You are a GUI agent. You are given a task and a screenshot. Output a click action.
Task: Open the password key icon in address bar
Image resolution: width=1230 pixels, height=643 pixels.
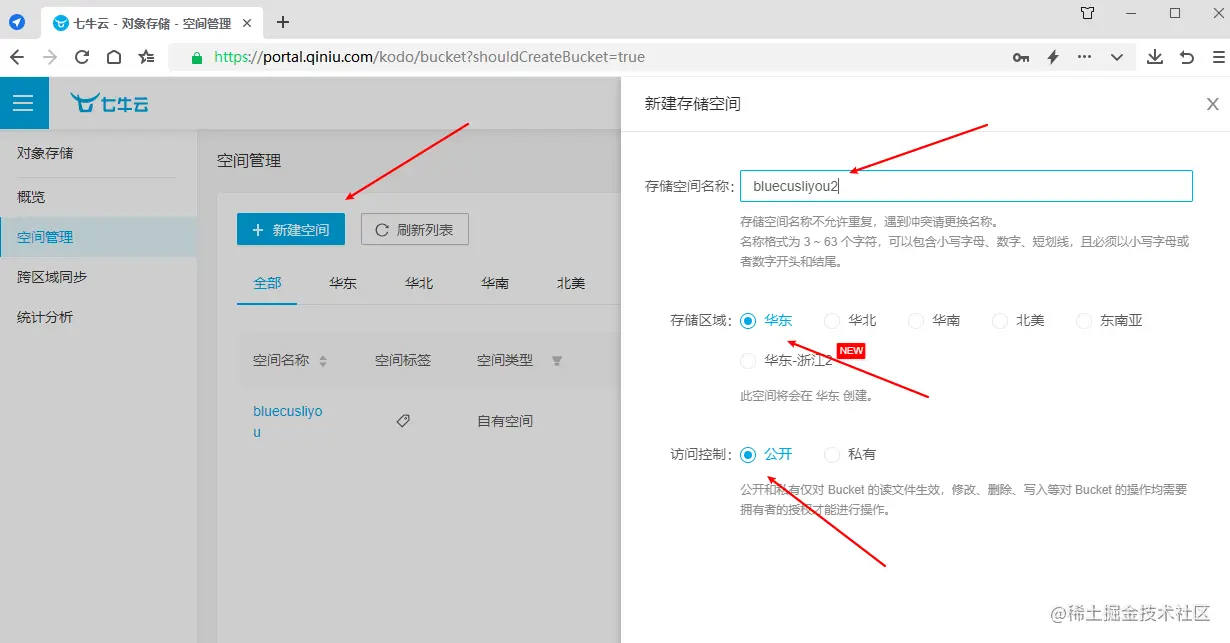[x=1021, y=57]
